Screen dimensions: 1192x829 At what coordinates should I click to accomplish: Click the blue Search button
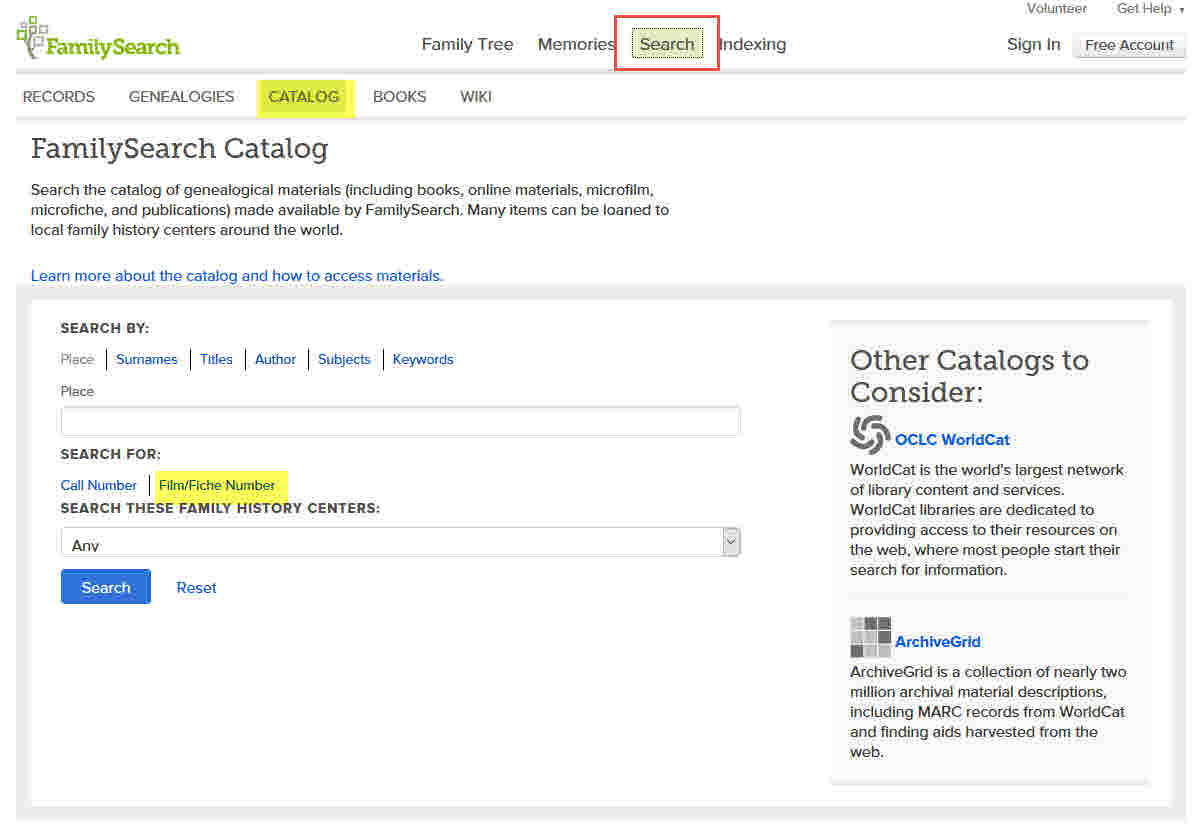[x=106, y=586]
